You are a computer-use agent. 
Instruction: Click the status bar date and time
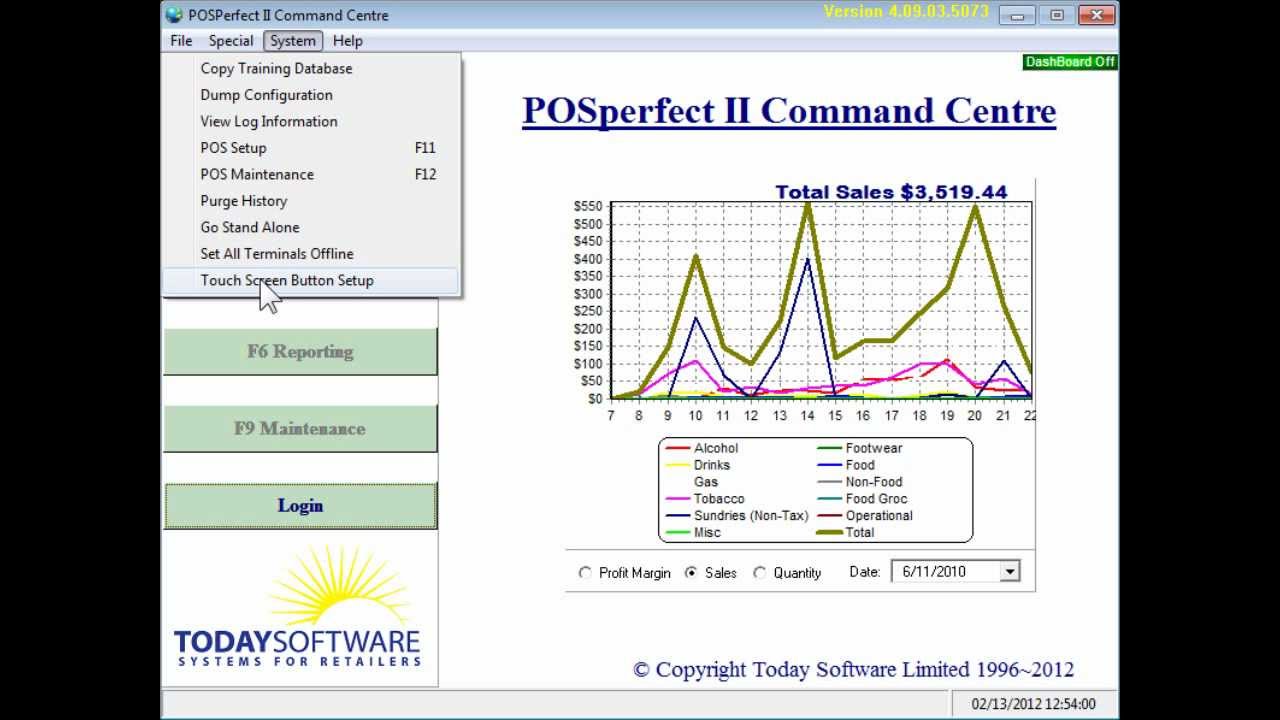(x=1033, y=704)
